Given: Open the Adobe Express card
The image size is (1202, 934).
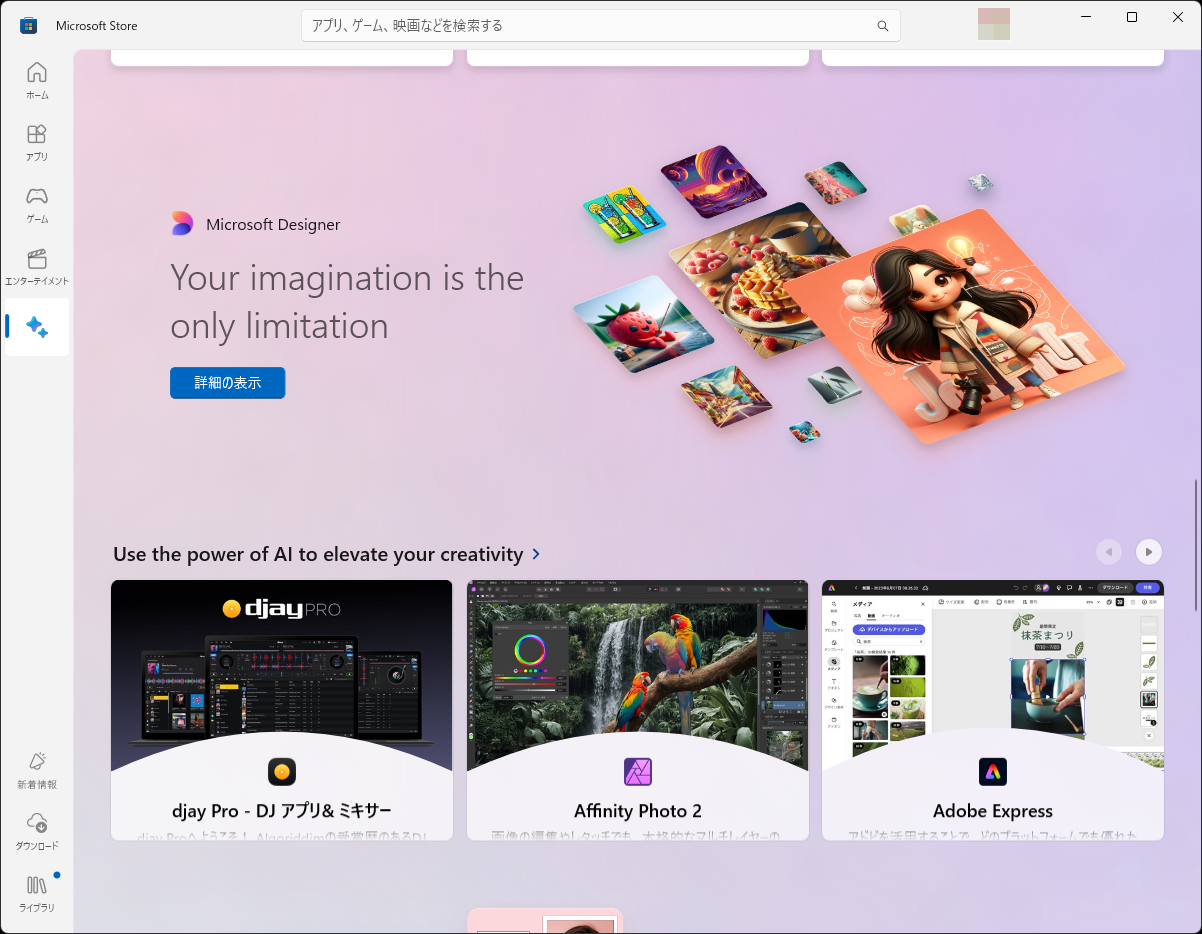Looking at the screenshot, I should [x=992, y=709].
